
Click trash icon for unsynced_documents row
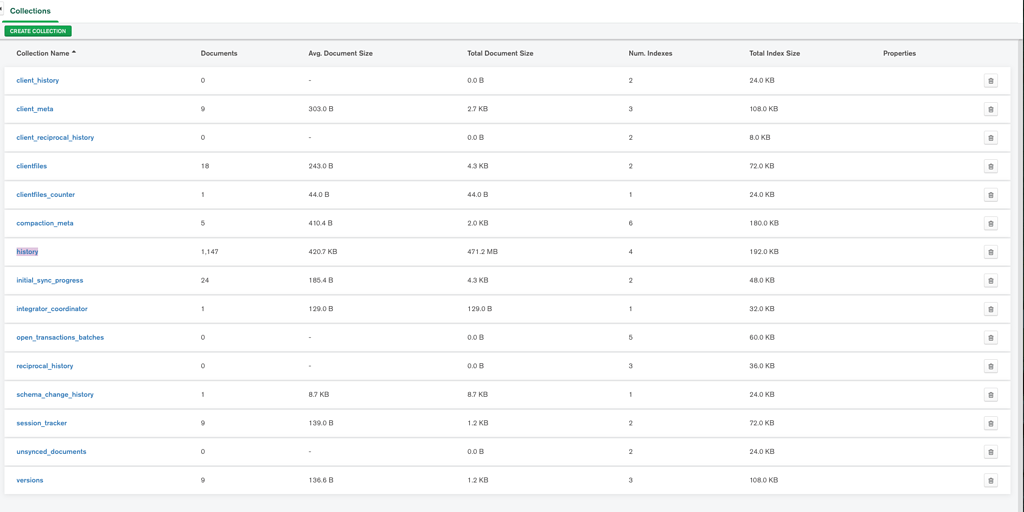pos(990,452)
